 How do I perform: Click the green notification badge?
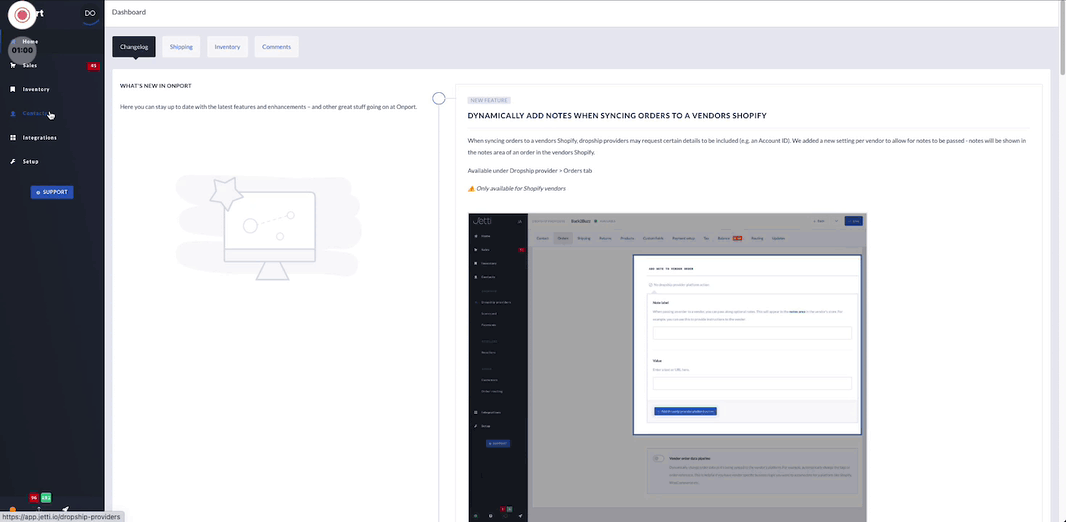(46, 498)
